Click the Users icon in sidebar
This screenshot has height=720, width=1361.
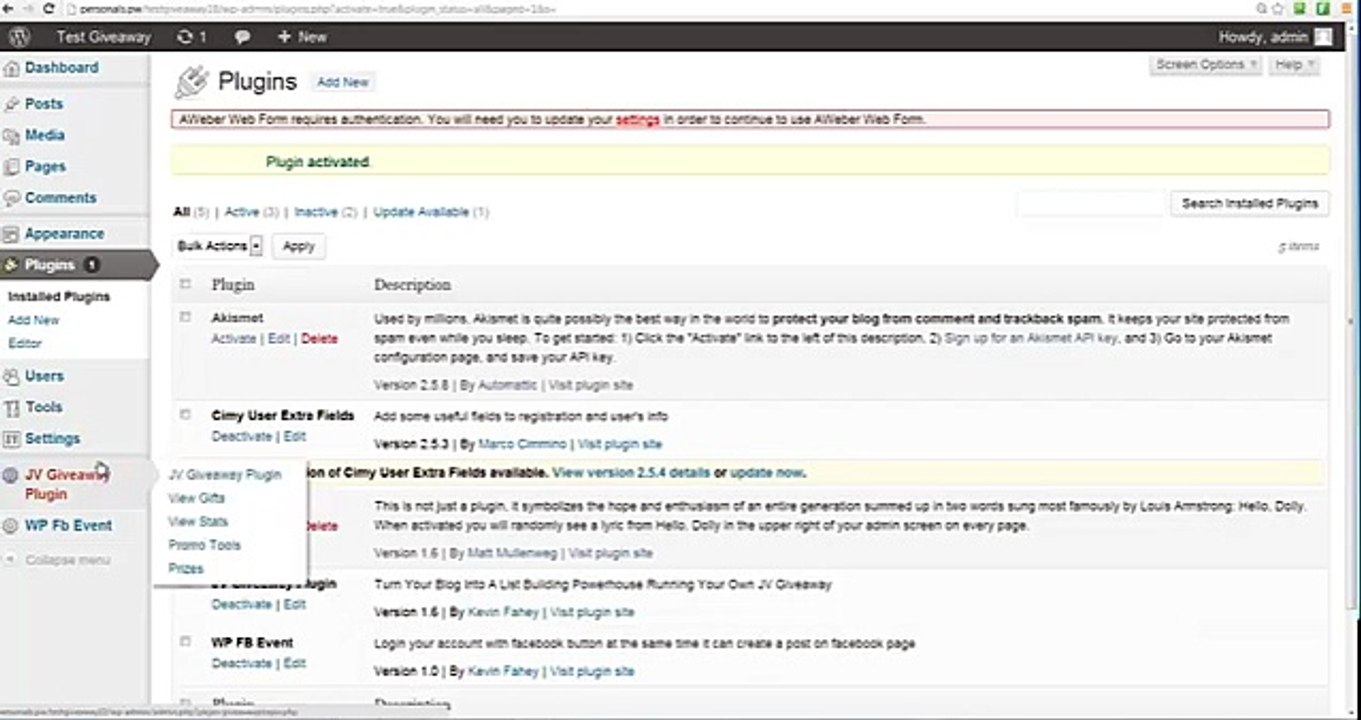click(11, 376)
